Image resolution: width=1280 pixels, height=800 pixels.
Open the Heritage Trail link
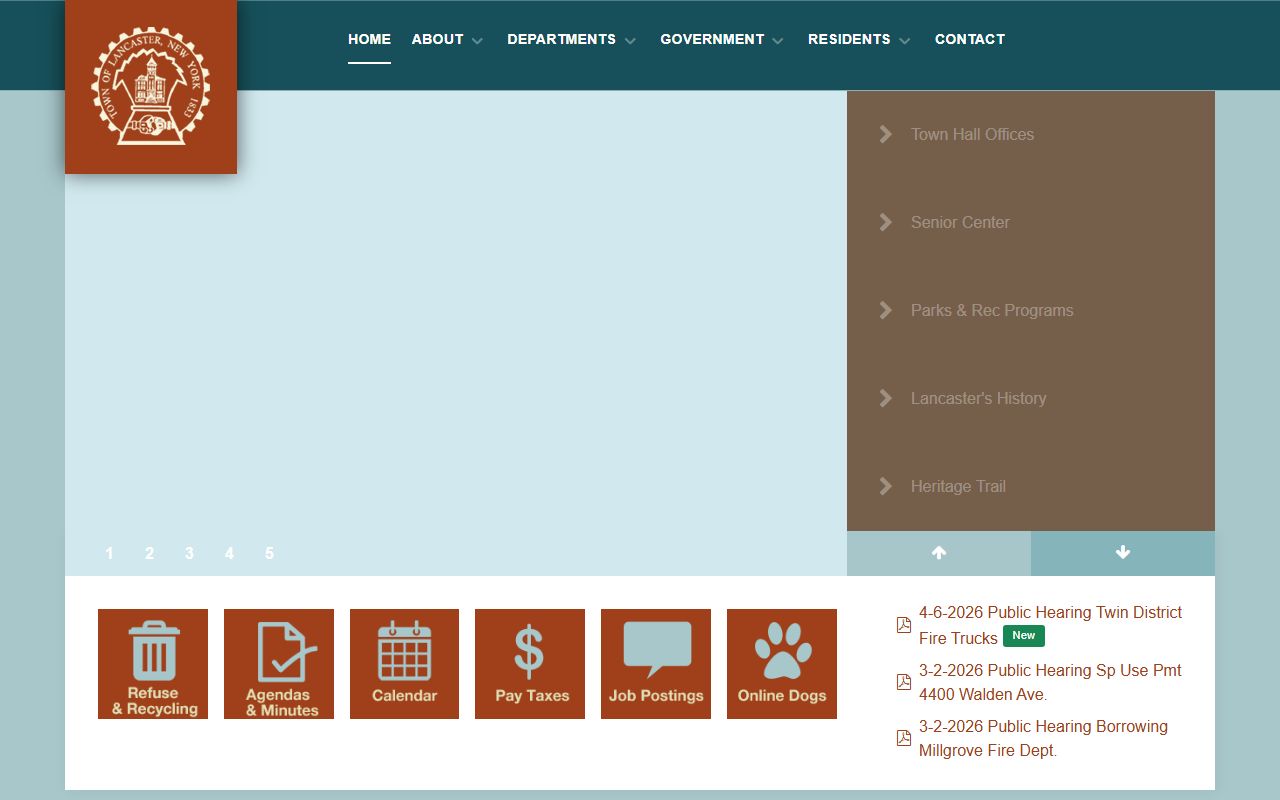pyautogui.click(x=958, y=486)
